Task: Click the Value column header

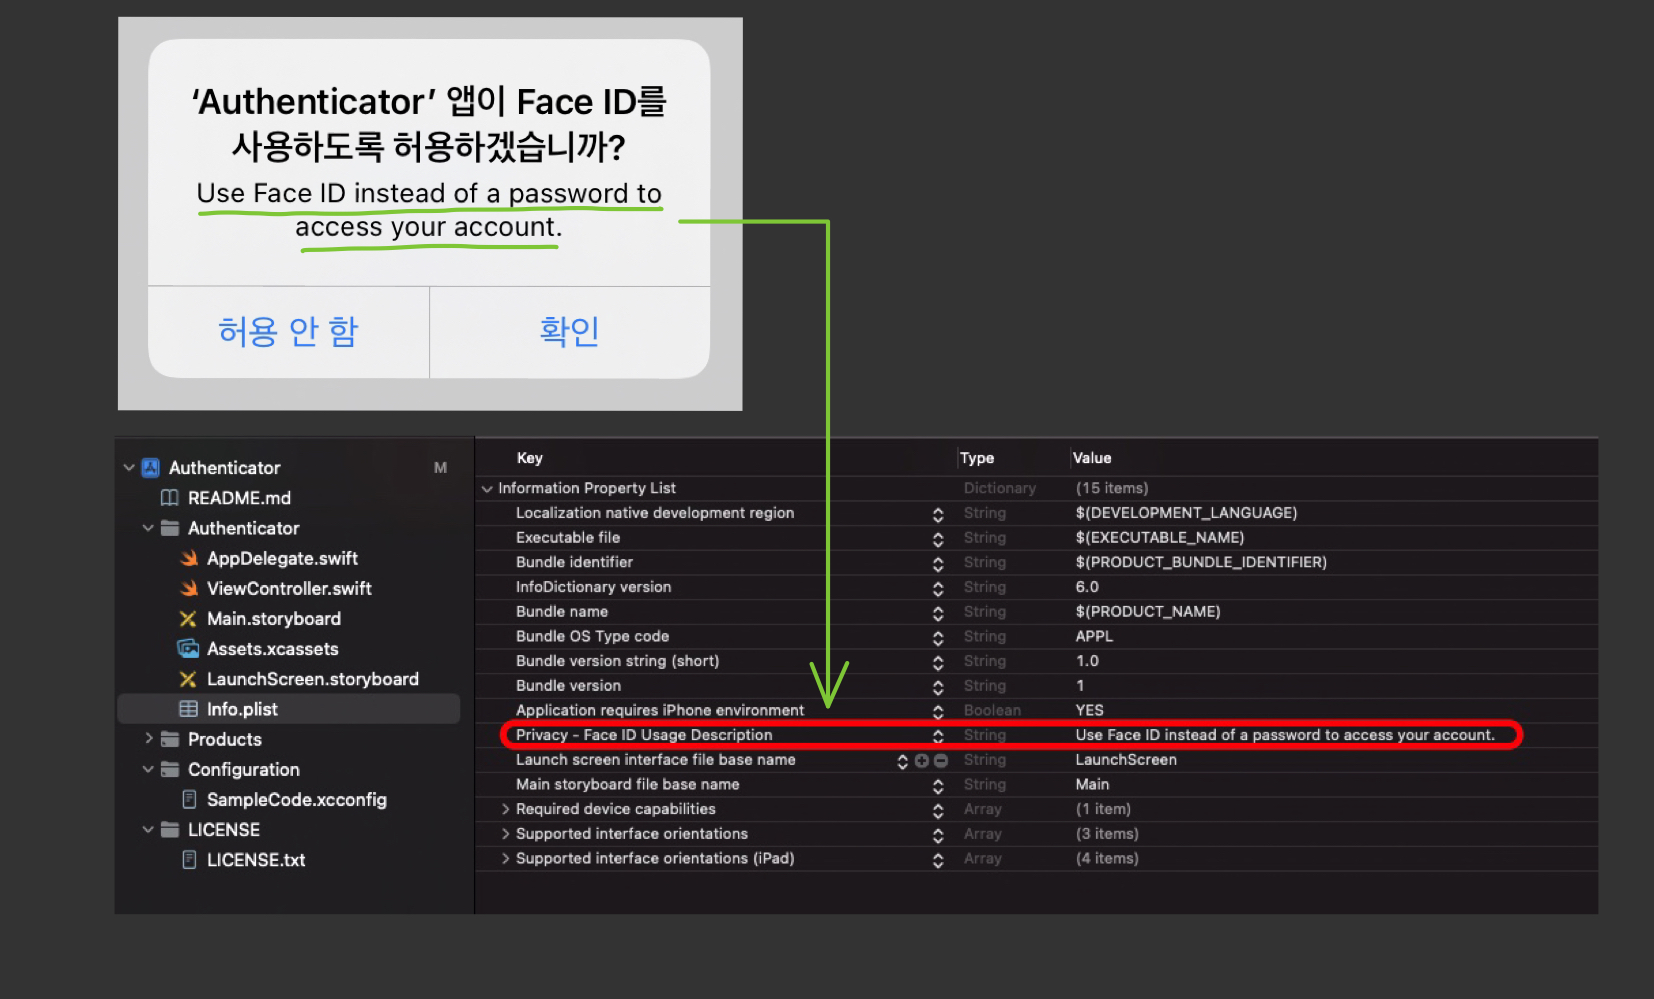Action: pos(1092,458)
